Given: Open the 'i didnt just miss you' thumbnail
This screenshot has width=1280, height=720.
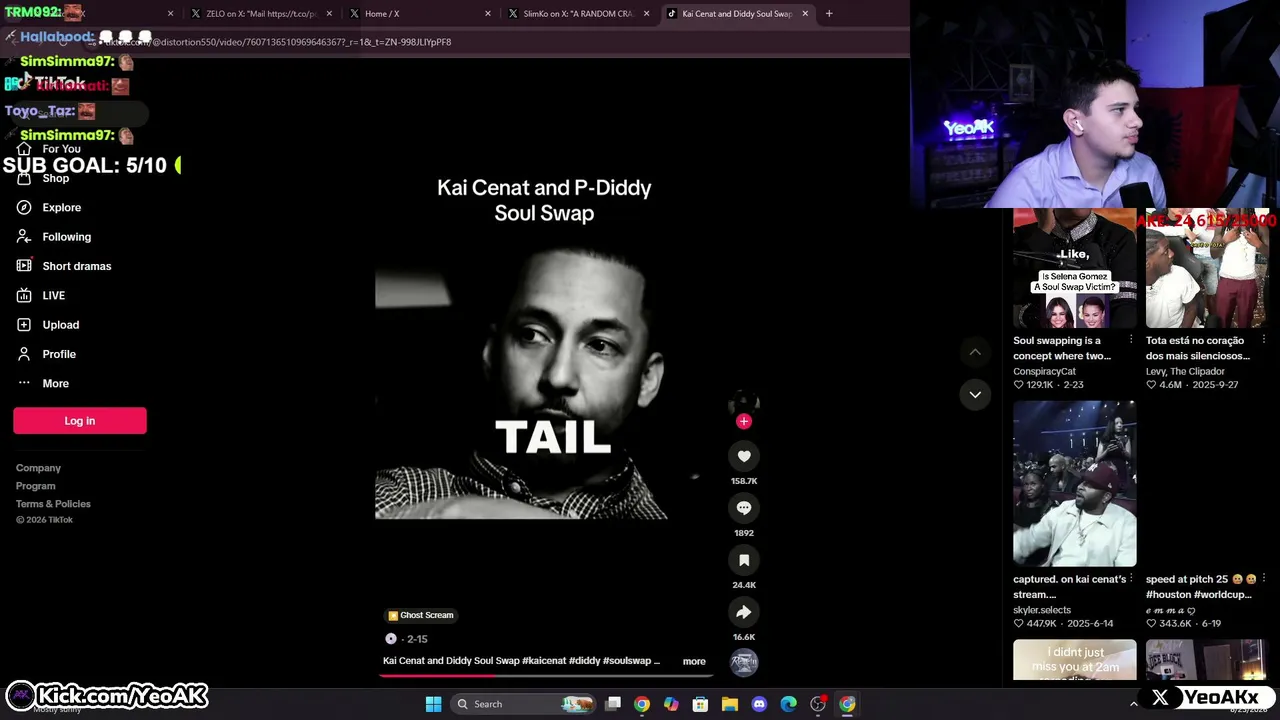Looking at the screenshot, I should (1075, 660).
